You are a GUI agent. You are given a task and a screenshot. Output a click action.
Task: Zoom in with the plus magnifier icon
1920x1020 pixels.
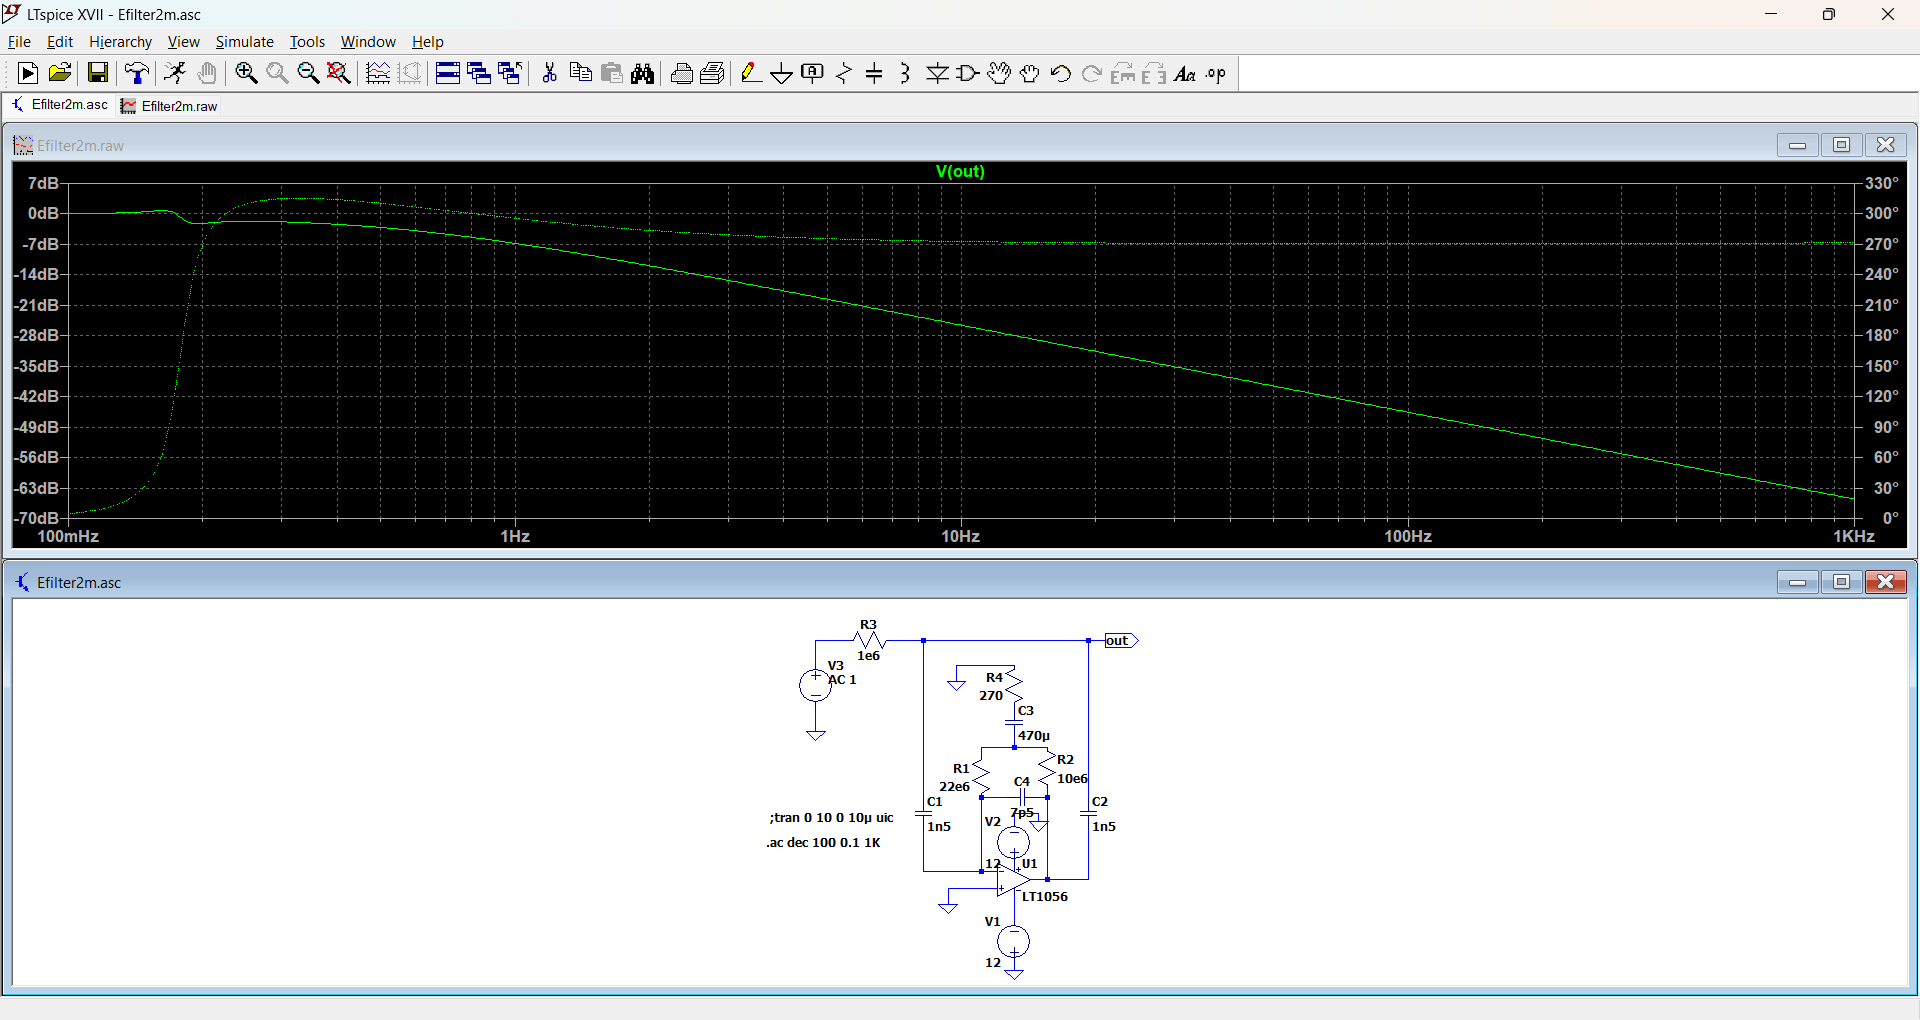pos(246,73)
